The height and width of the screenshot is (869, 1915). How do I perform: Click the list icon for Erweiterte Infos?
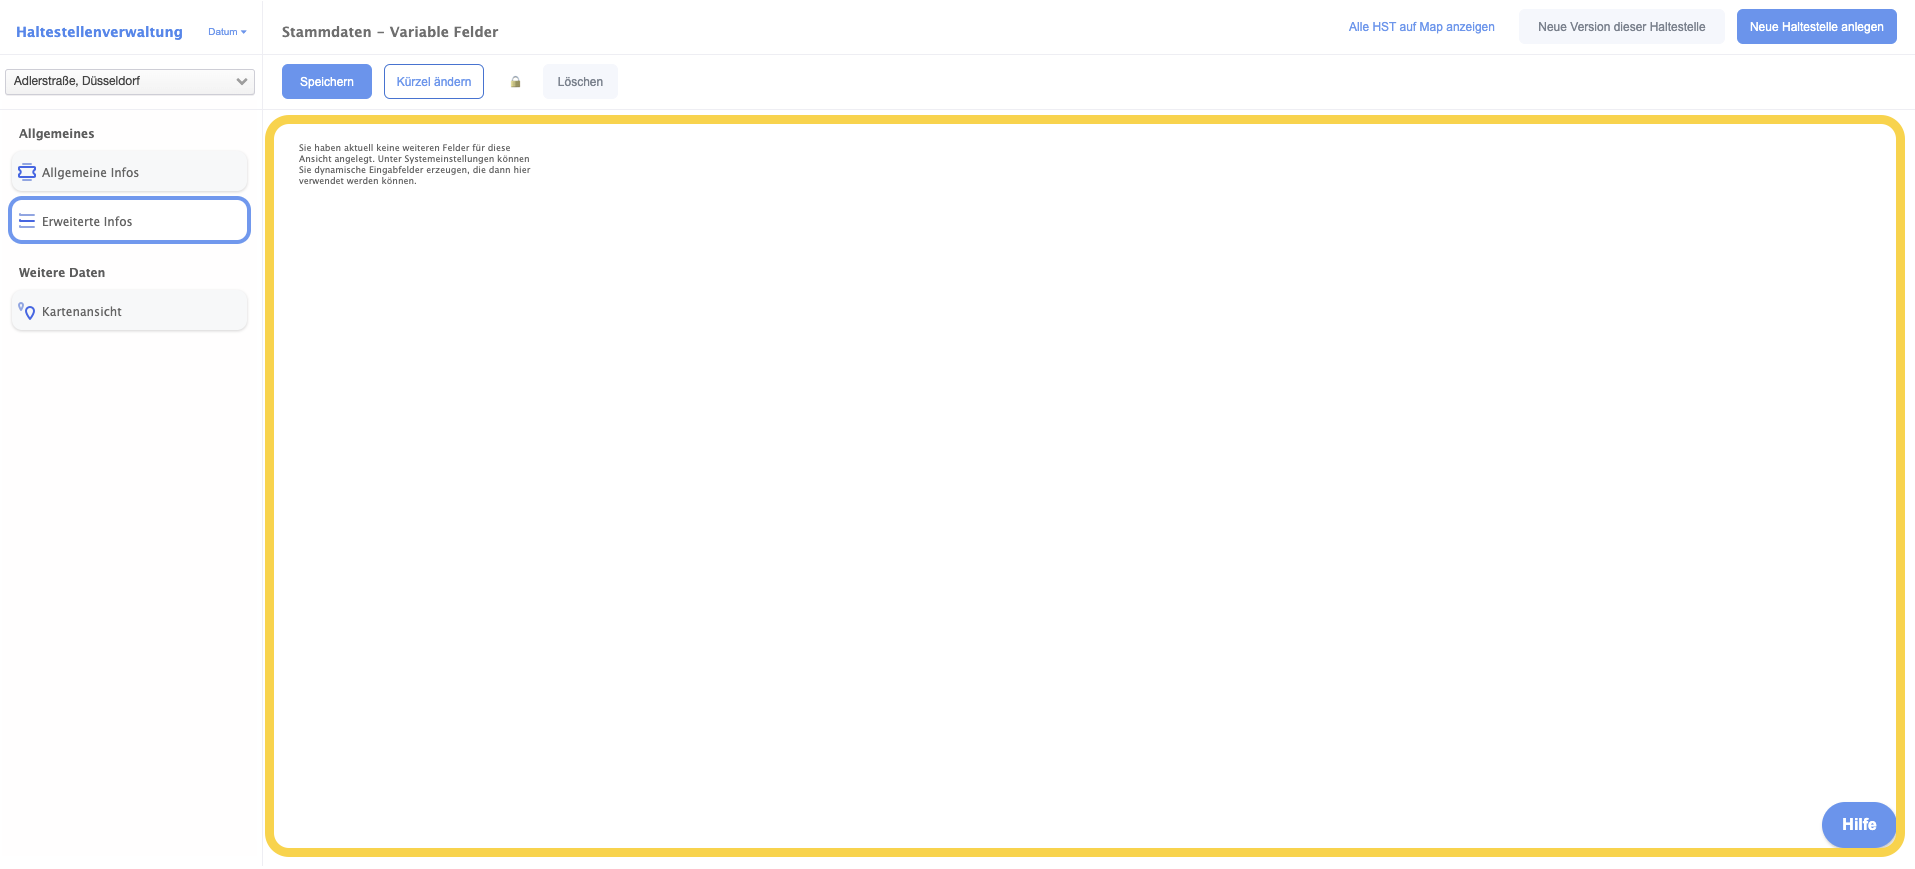(27, 221)
